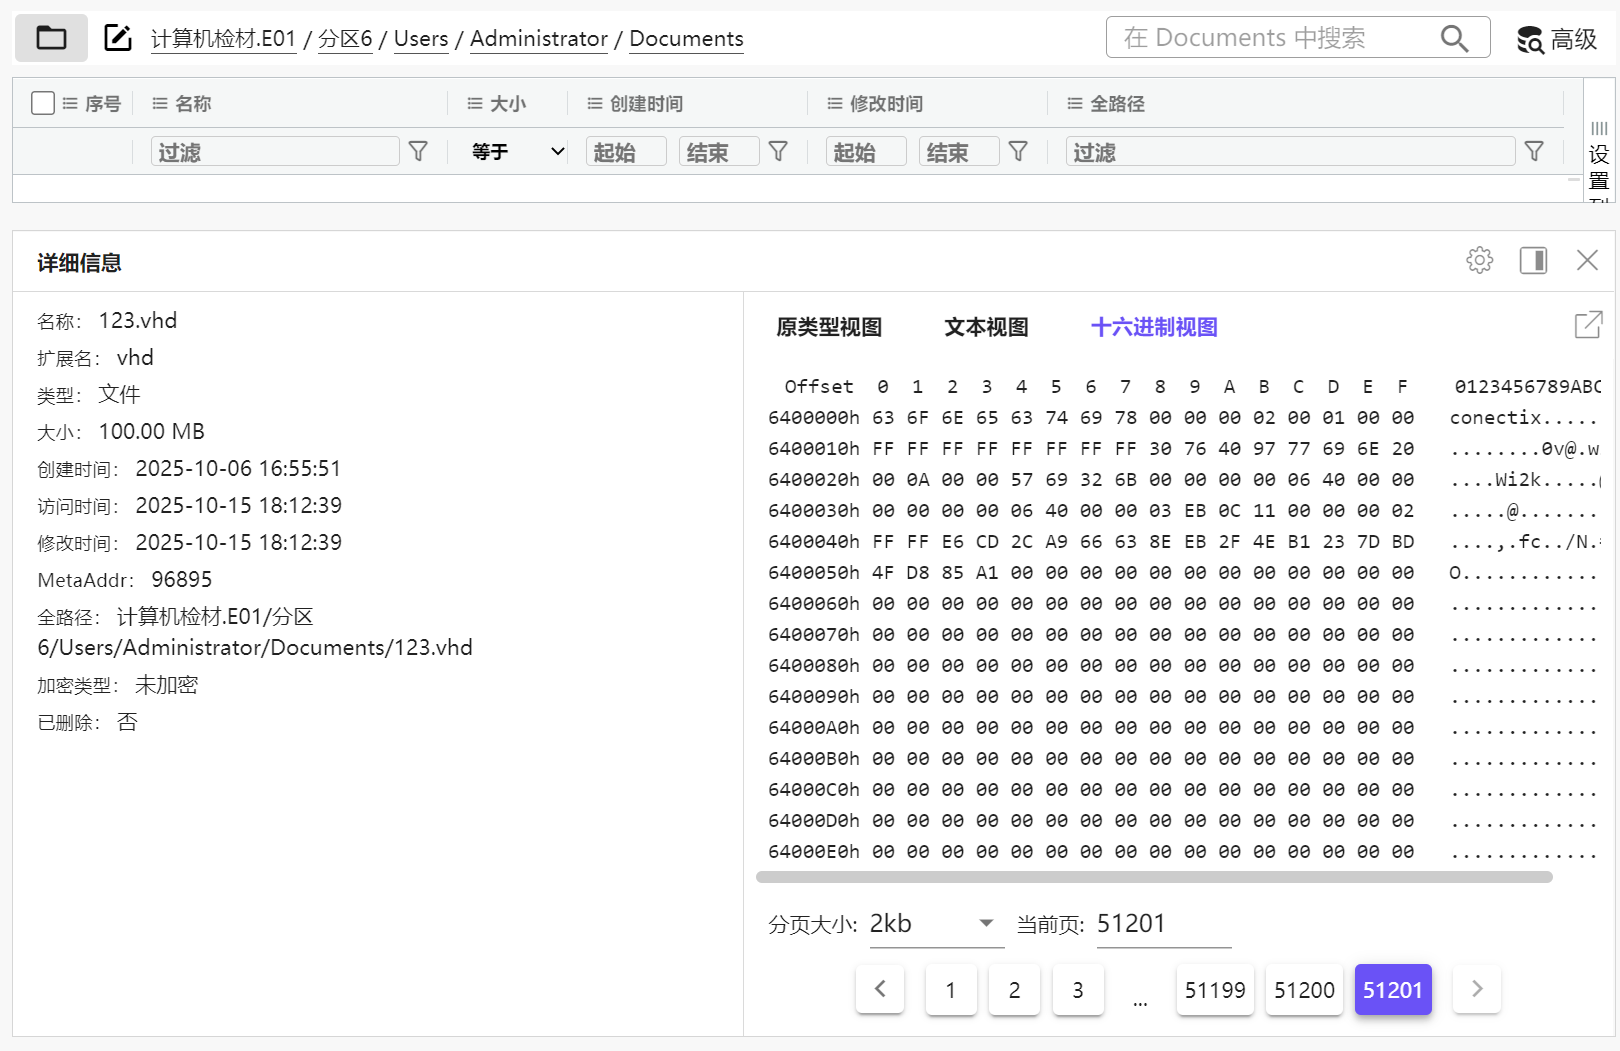Screen dimensions: 1620x1051
Task: Click the edit path pencil icon
Action: coord(118,39)
